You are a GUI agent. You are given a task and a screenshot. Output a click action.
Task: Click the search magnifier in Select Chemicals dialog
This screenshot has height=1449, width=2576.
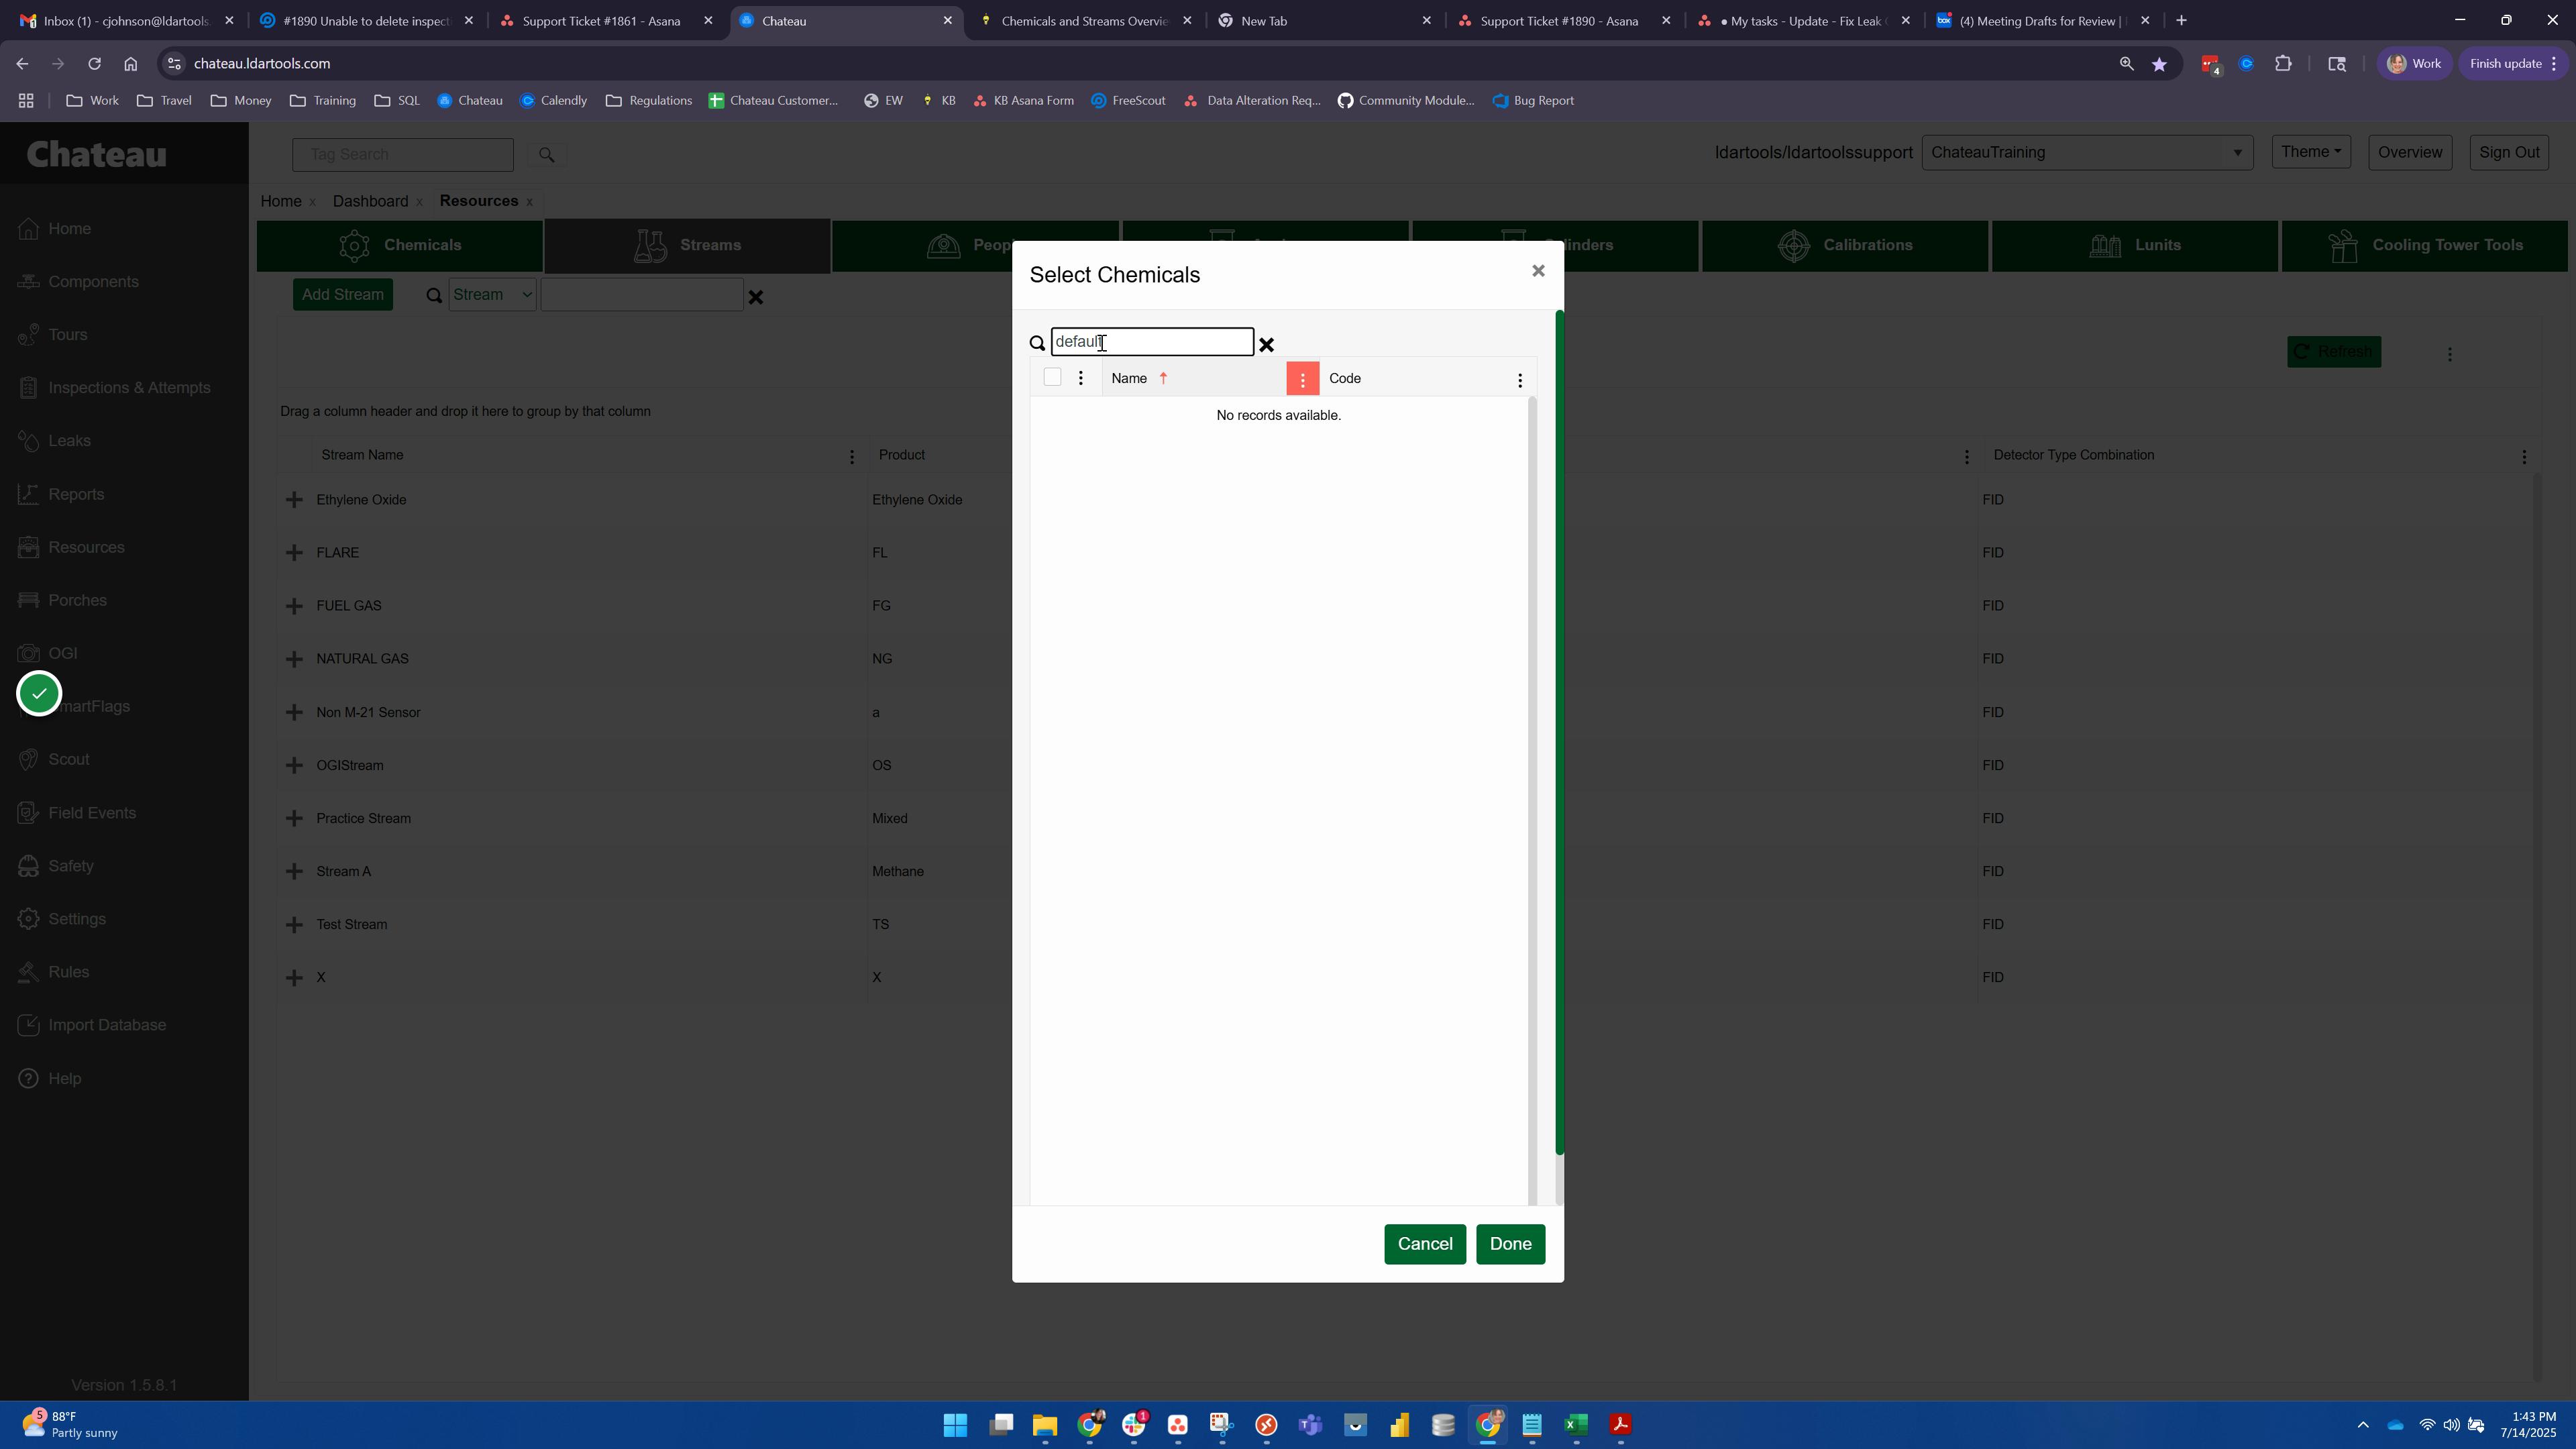(x=1037, y=343)
